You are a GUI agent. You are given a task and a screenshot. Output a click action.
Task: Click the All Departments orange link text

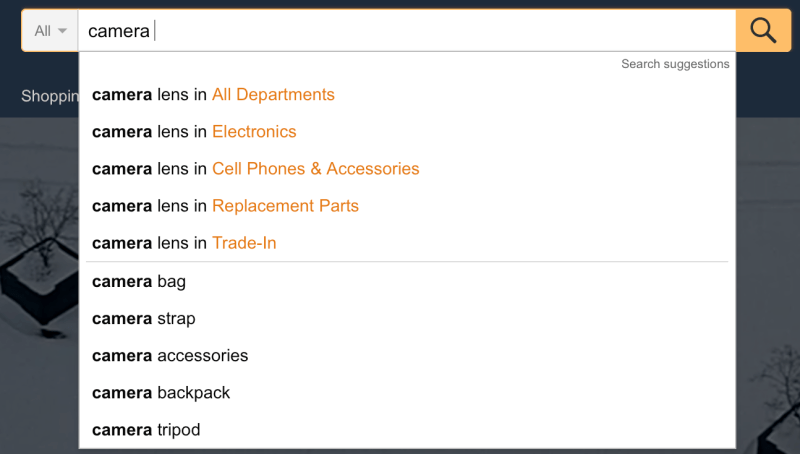273,95
